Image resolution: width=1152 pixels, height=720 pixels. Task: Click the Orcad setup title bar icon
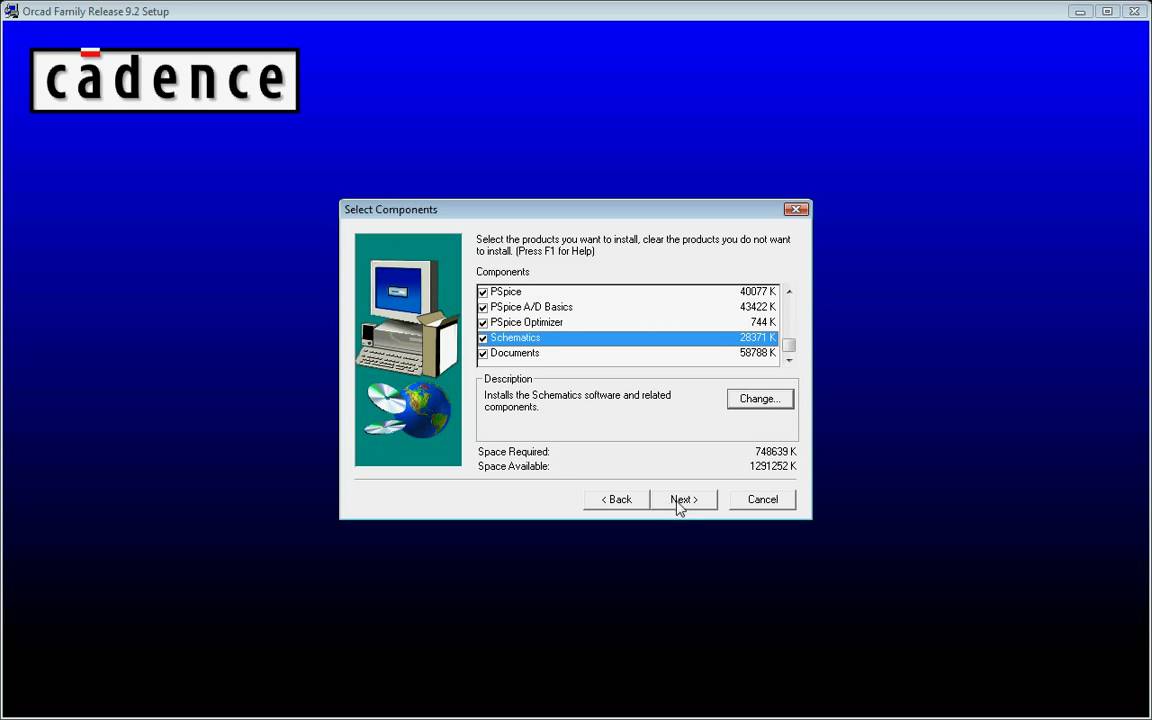tap(11, 11)
